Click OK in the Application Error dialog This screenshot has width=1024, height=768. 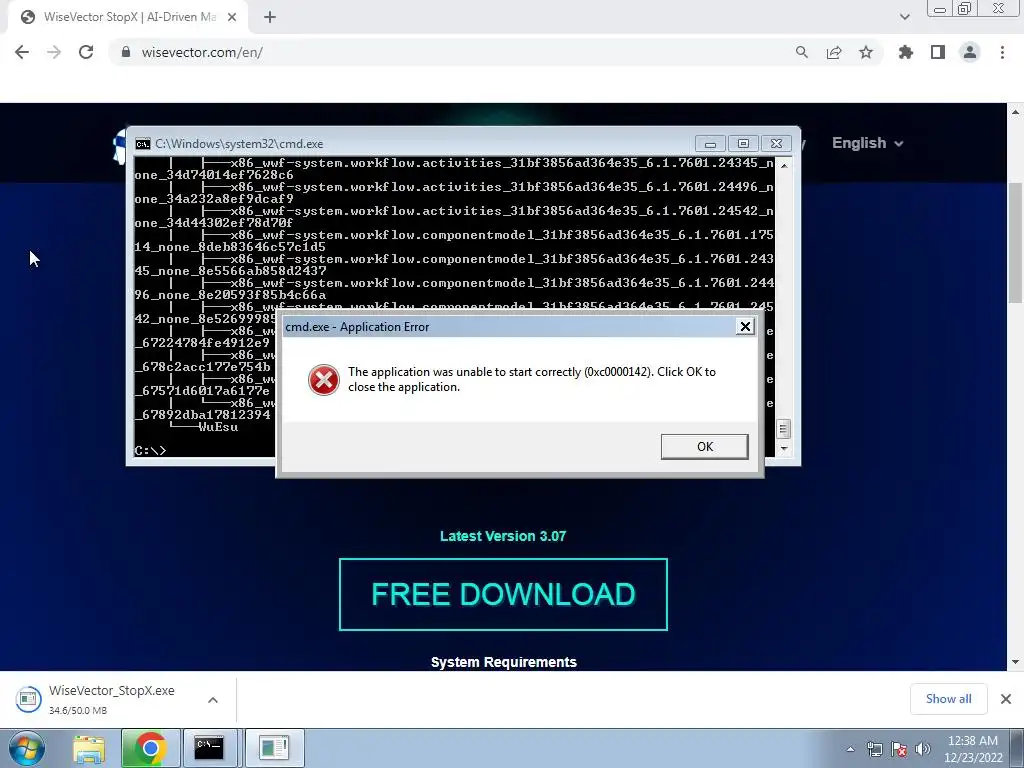(704, 447)
